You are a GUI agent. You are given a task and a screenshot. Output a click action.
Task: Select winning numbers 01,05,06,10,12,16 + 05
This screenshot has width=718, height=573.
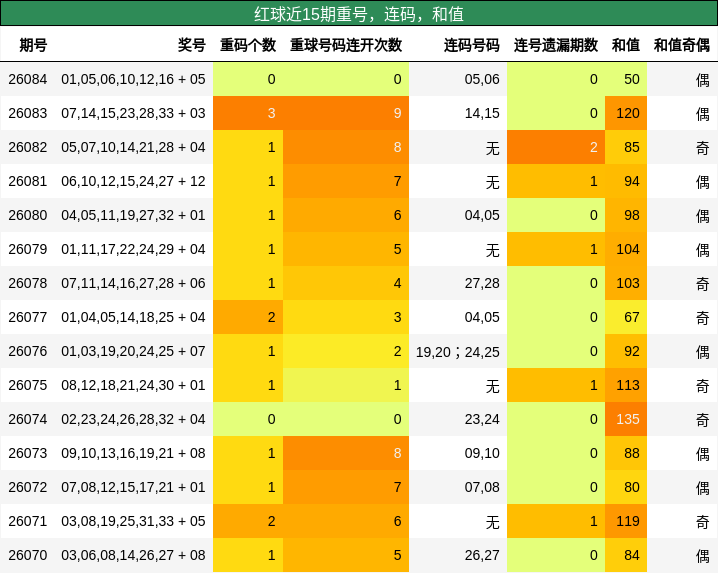point(133,79)
